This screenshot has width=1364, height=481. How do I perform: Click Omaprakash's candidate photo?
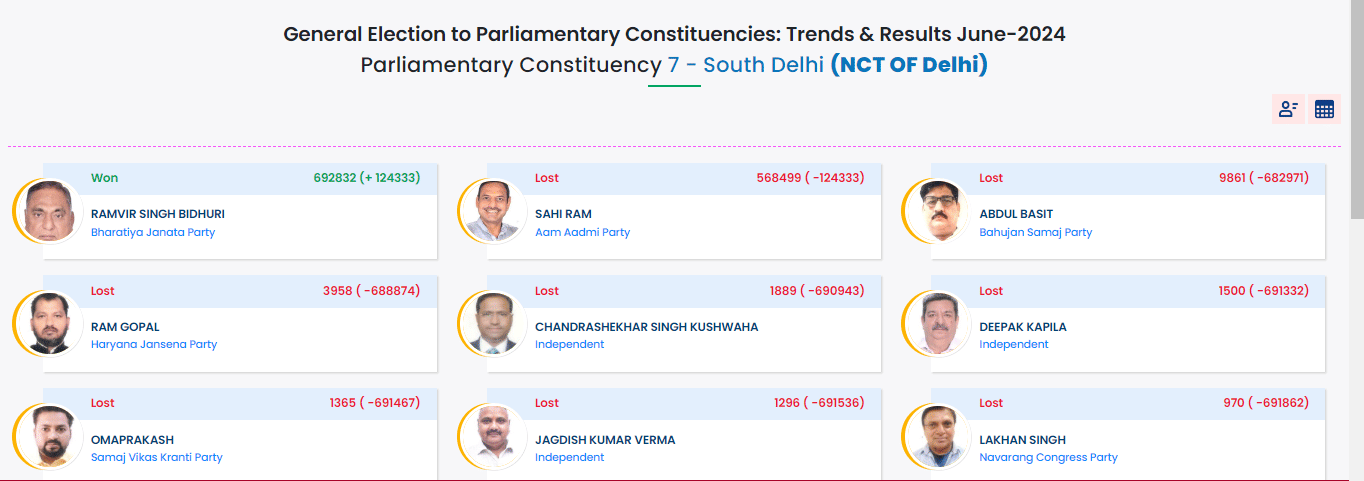(49, 436)
